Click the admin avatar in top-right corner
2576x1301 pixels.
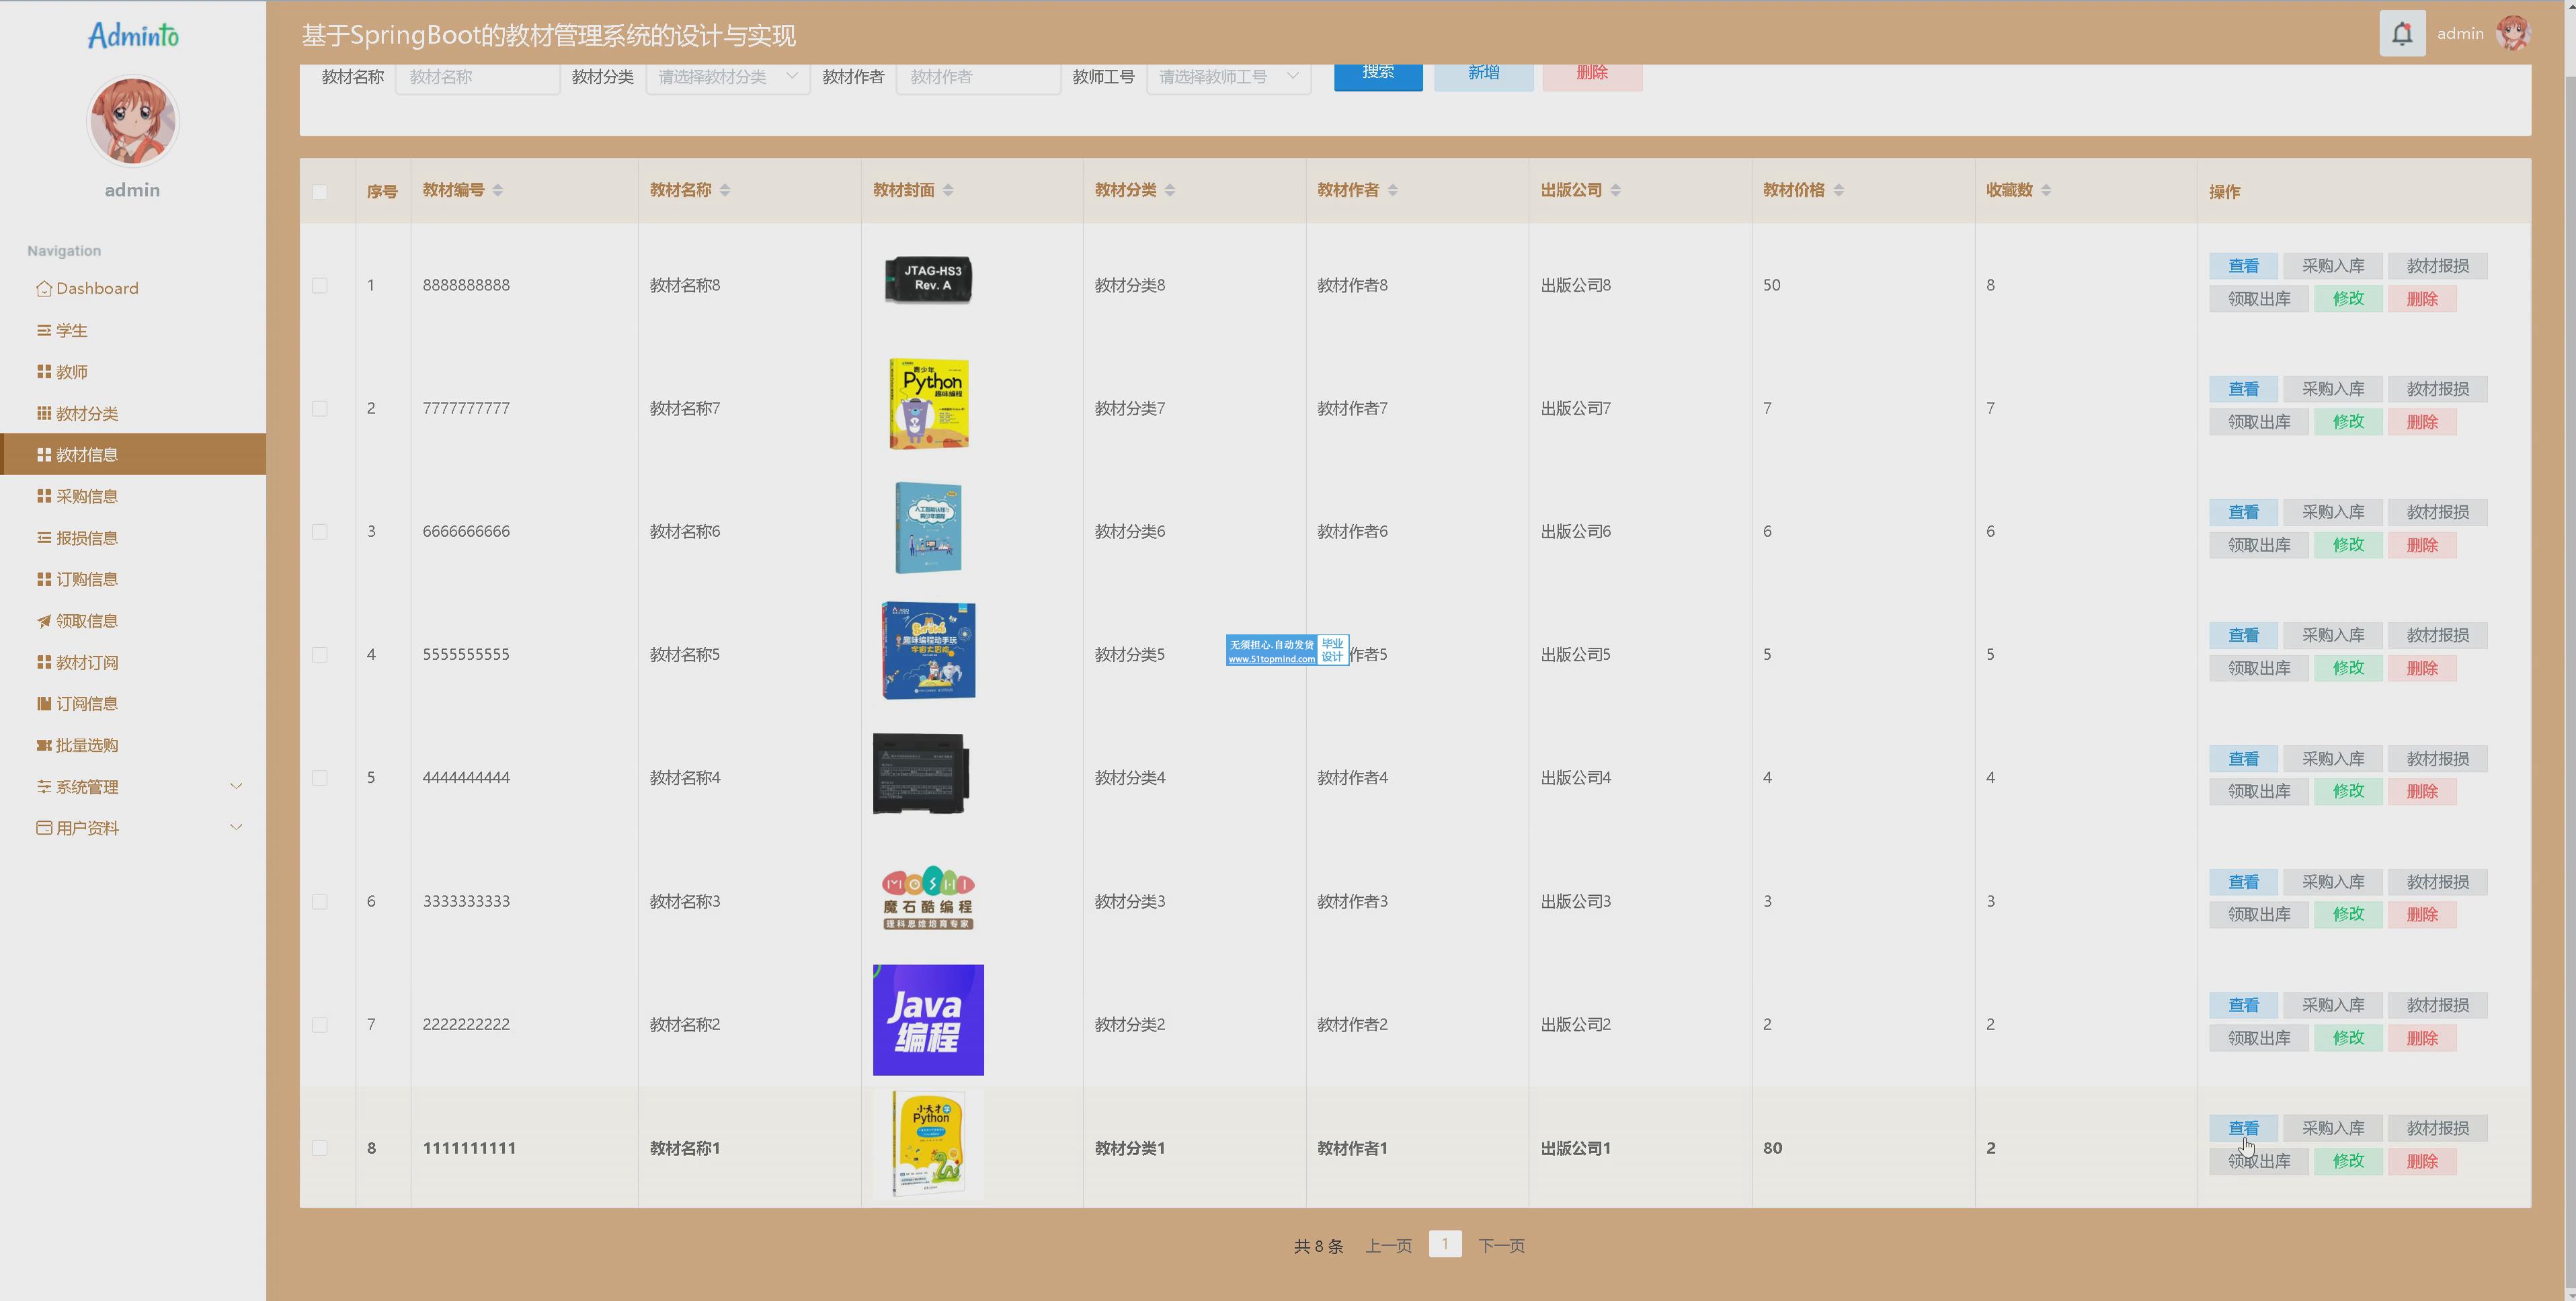pos(2512,34)
